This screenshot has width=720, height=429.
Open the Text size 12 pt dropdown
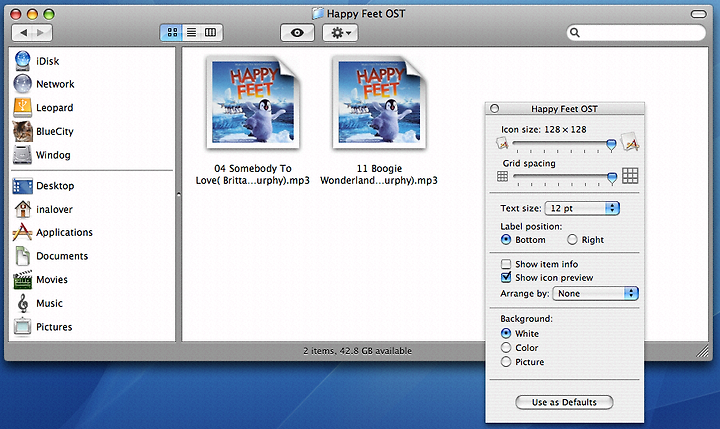582,208
